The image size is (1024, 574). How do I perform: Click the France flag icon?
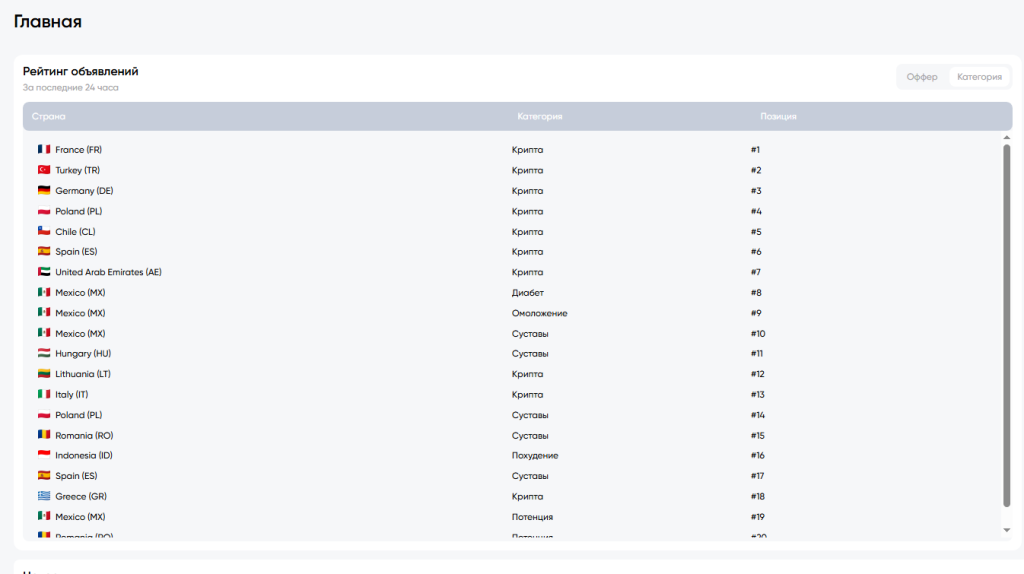[x=44, y=149]
